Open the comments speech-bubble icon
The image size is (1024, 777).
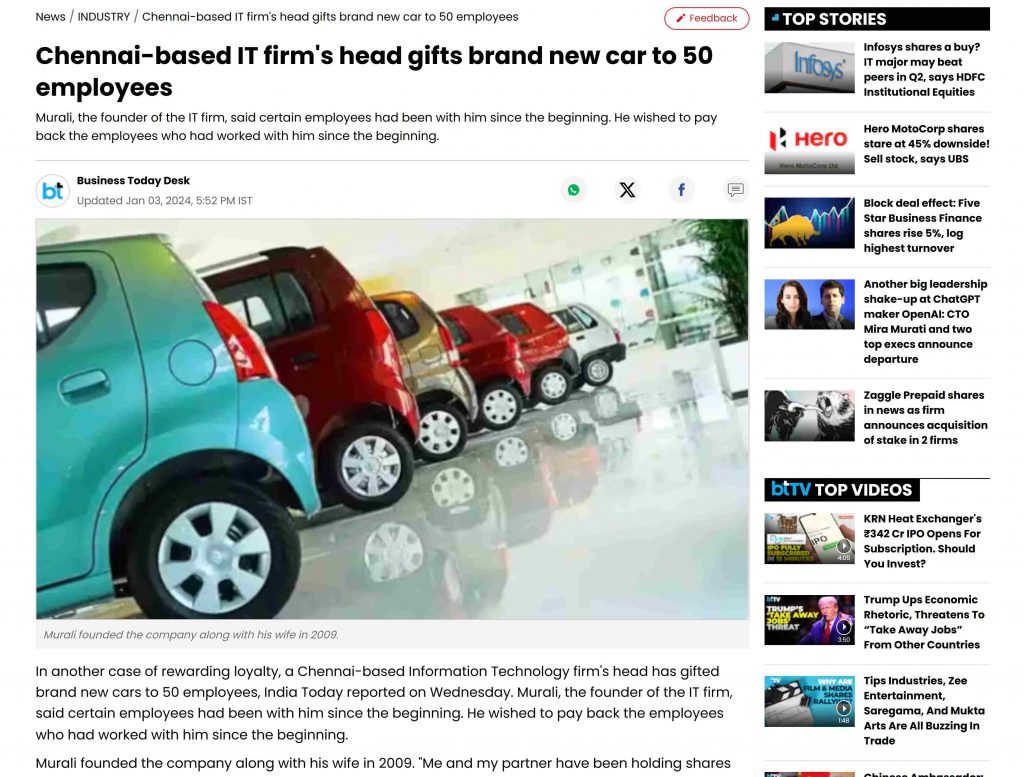pyautogui.click(x=735, y=190)
